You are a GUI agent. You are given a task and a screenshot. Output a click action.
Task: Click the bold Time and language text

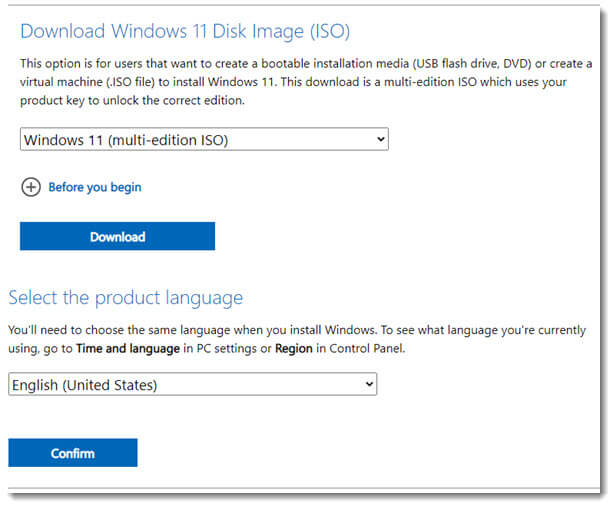pyautogui.click(x=128, y=348)
